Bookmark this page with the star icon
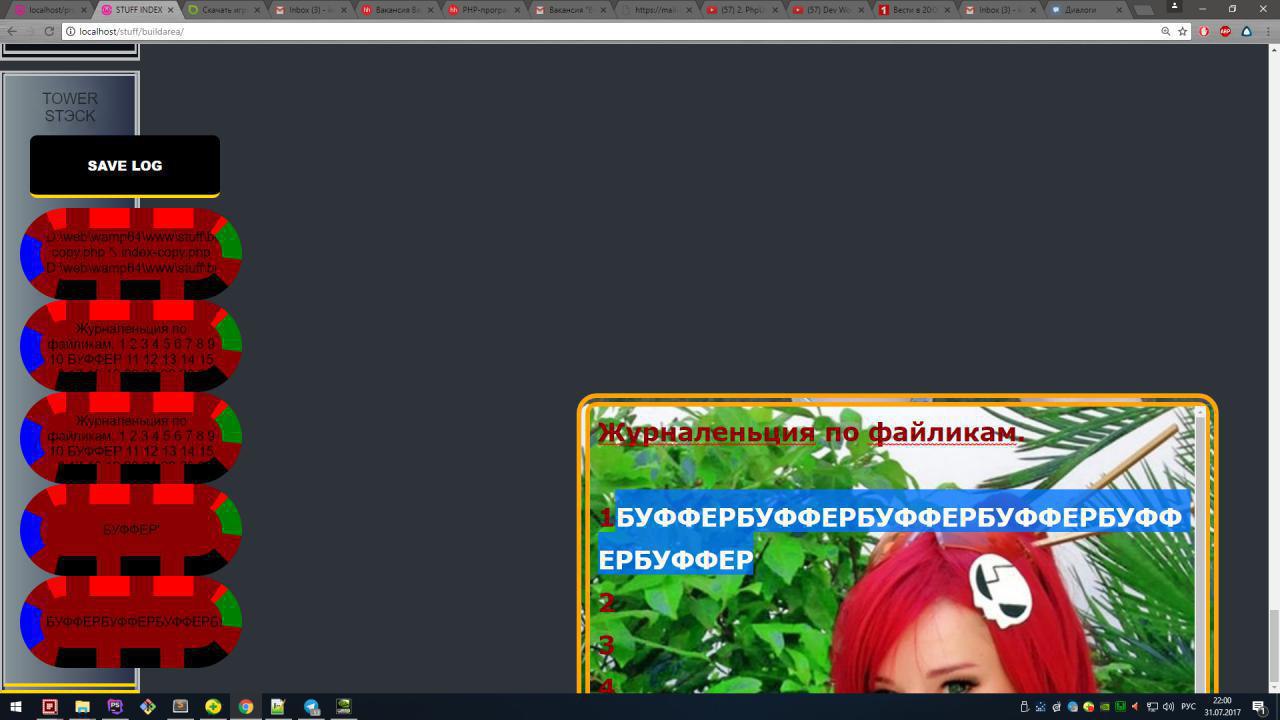1280x720 pixels. click(x=1182, y=31)
